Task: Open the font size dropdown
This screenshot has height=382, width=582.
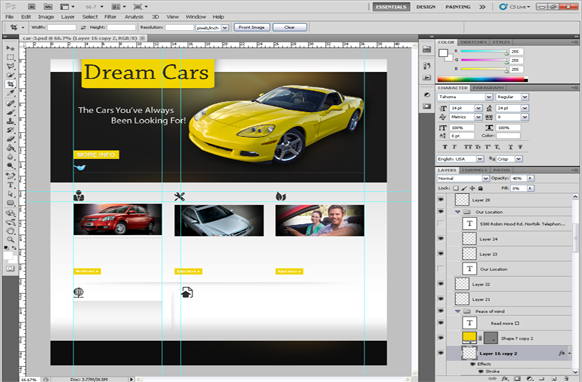Action: coord(478,108)
